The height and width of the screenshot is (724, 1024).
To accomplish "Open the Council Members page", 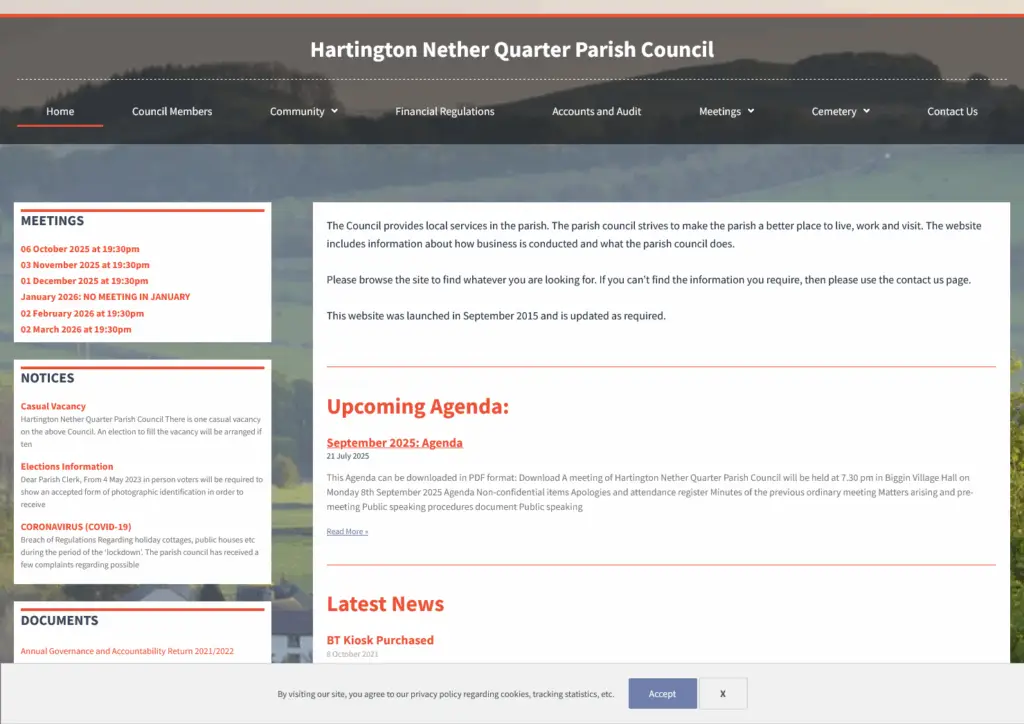I will [x=172, y=111].
